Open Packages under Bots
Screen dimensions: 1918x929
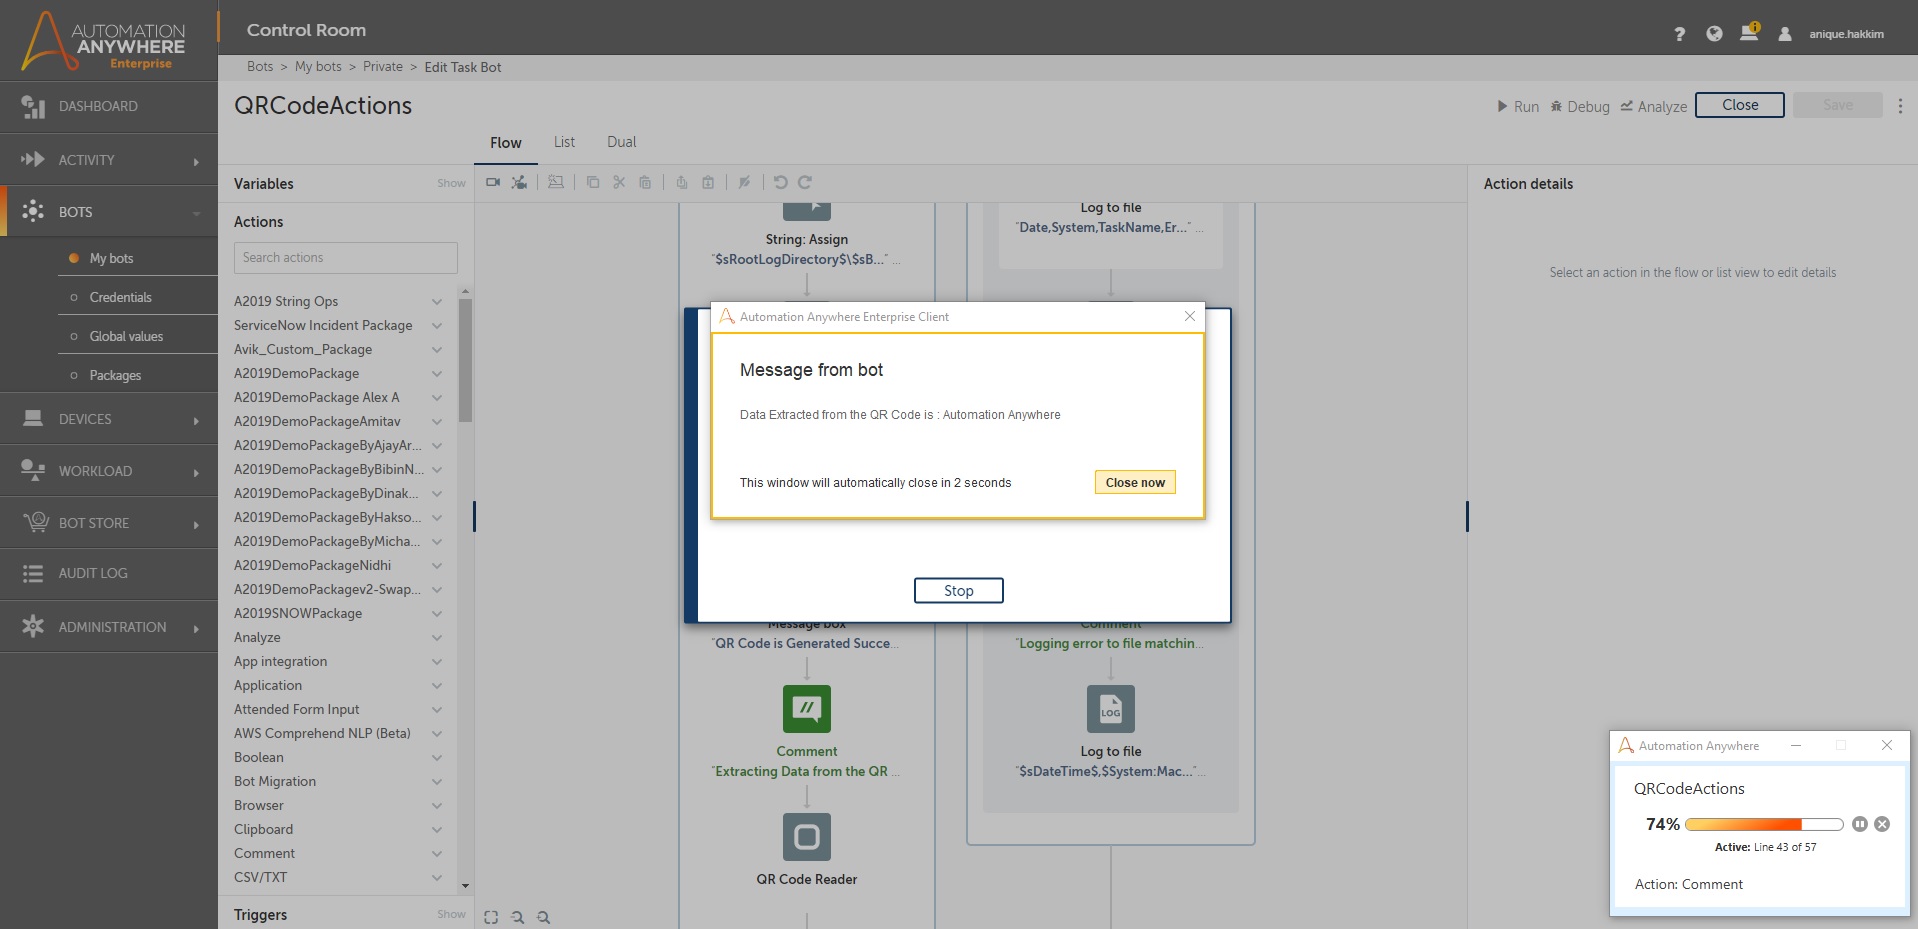tap(115, 375)
